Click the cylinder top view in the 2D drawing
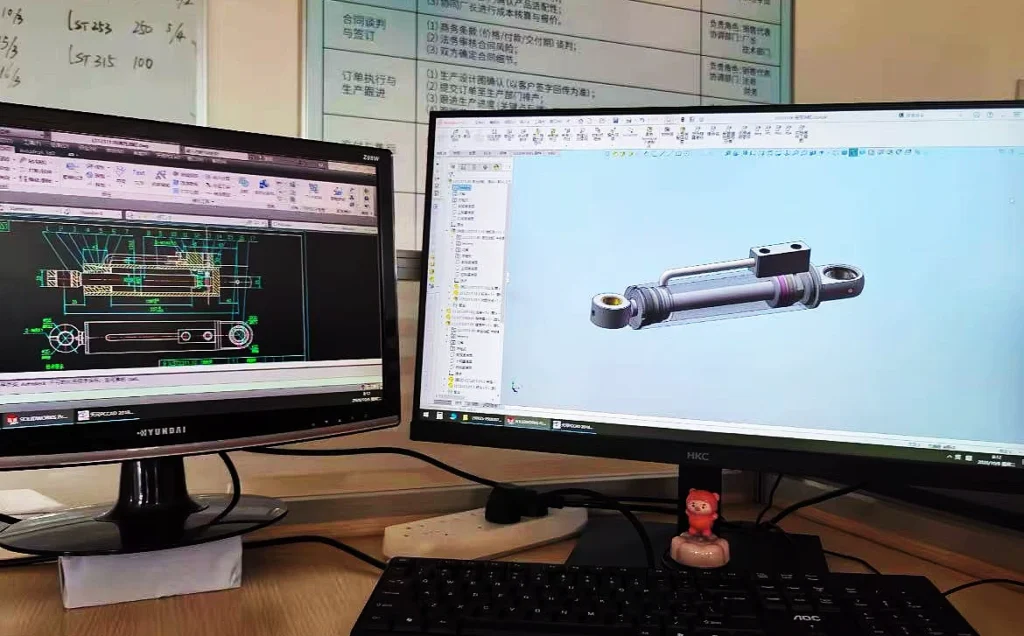Screen dimensions: 1024x636 pos(150,337)
